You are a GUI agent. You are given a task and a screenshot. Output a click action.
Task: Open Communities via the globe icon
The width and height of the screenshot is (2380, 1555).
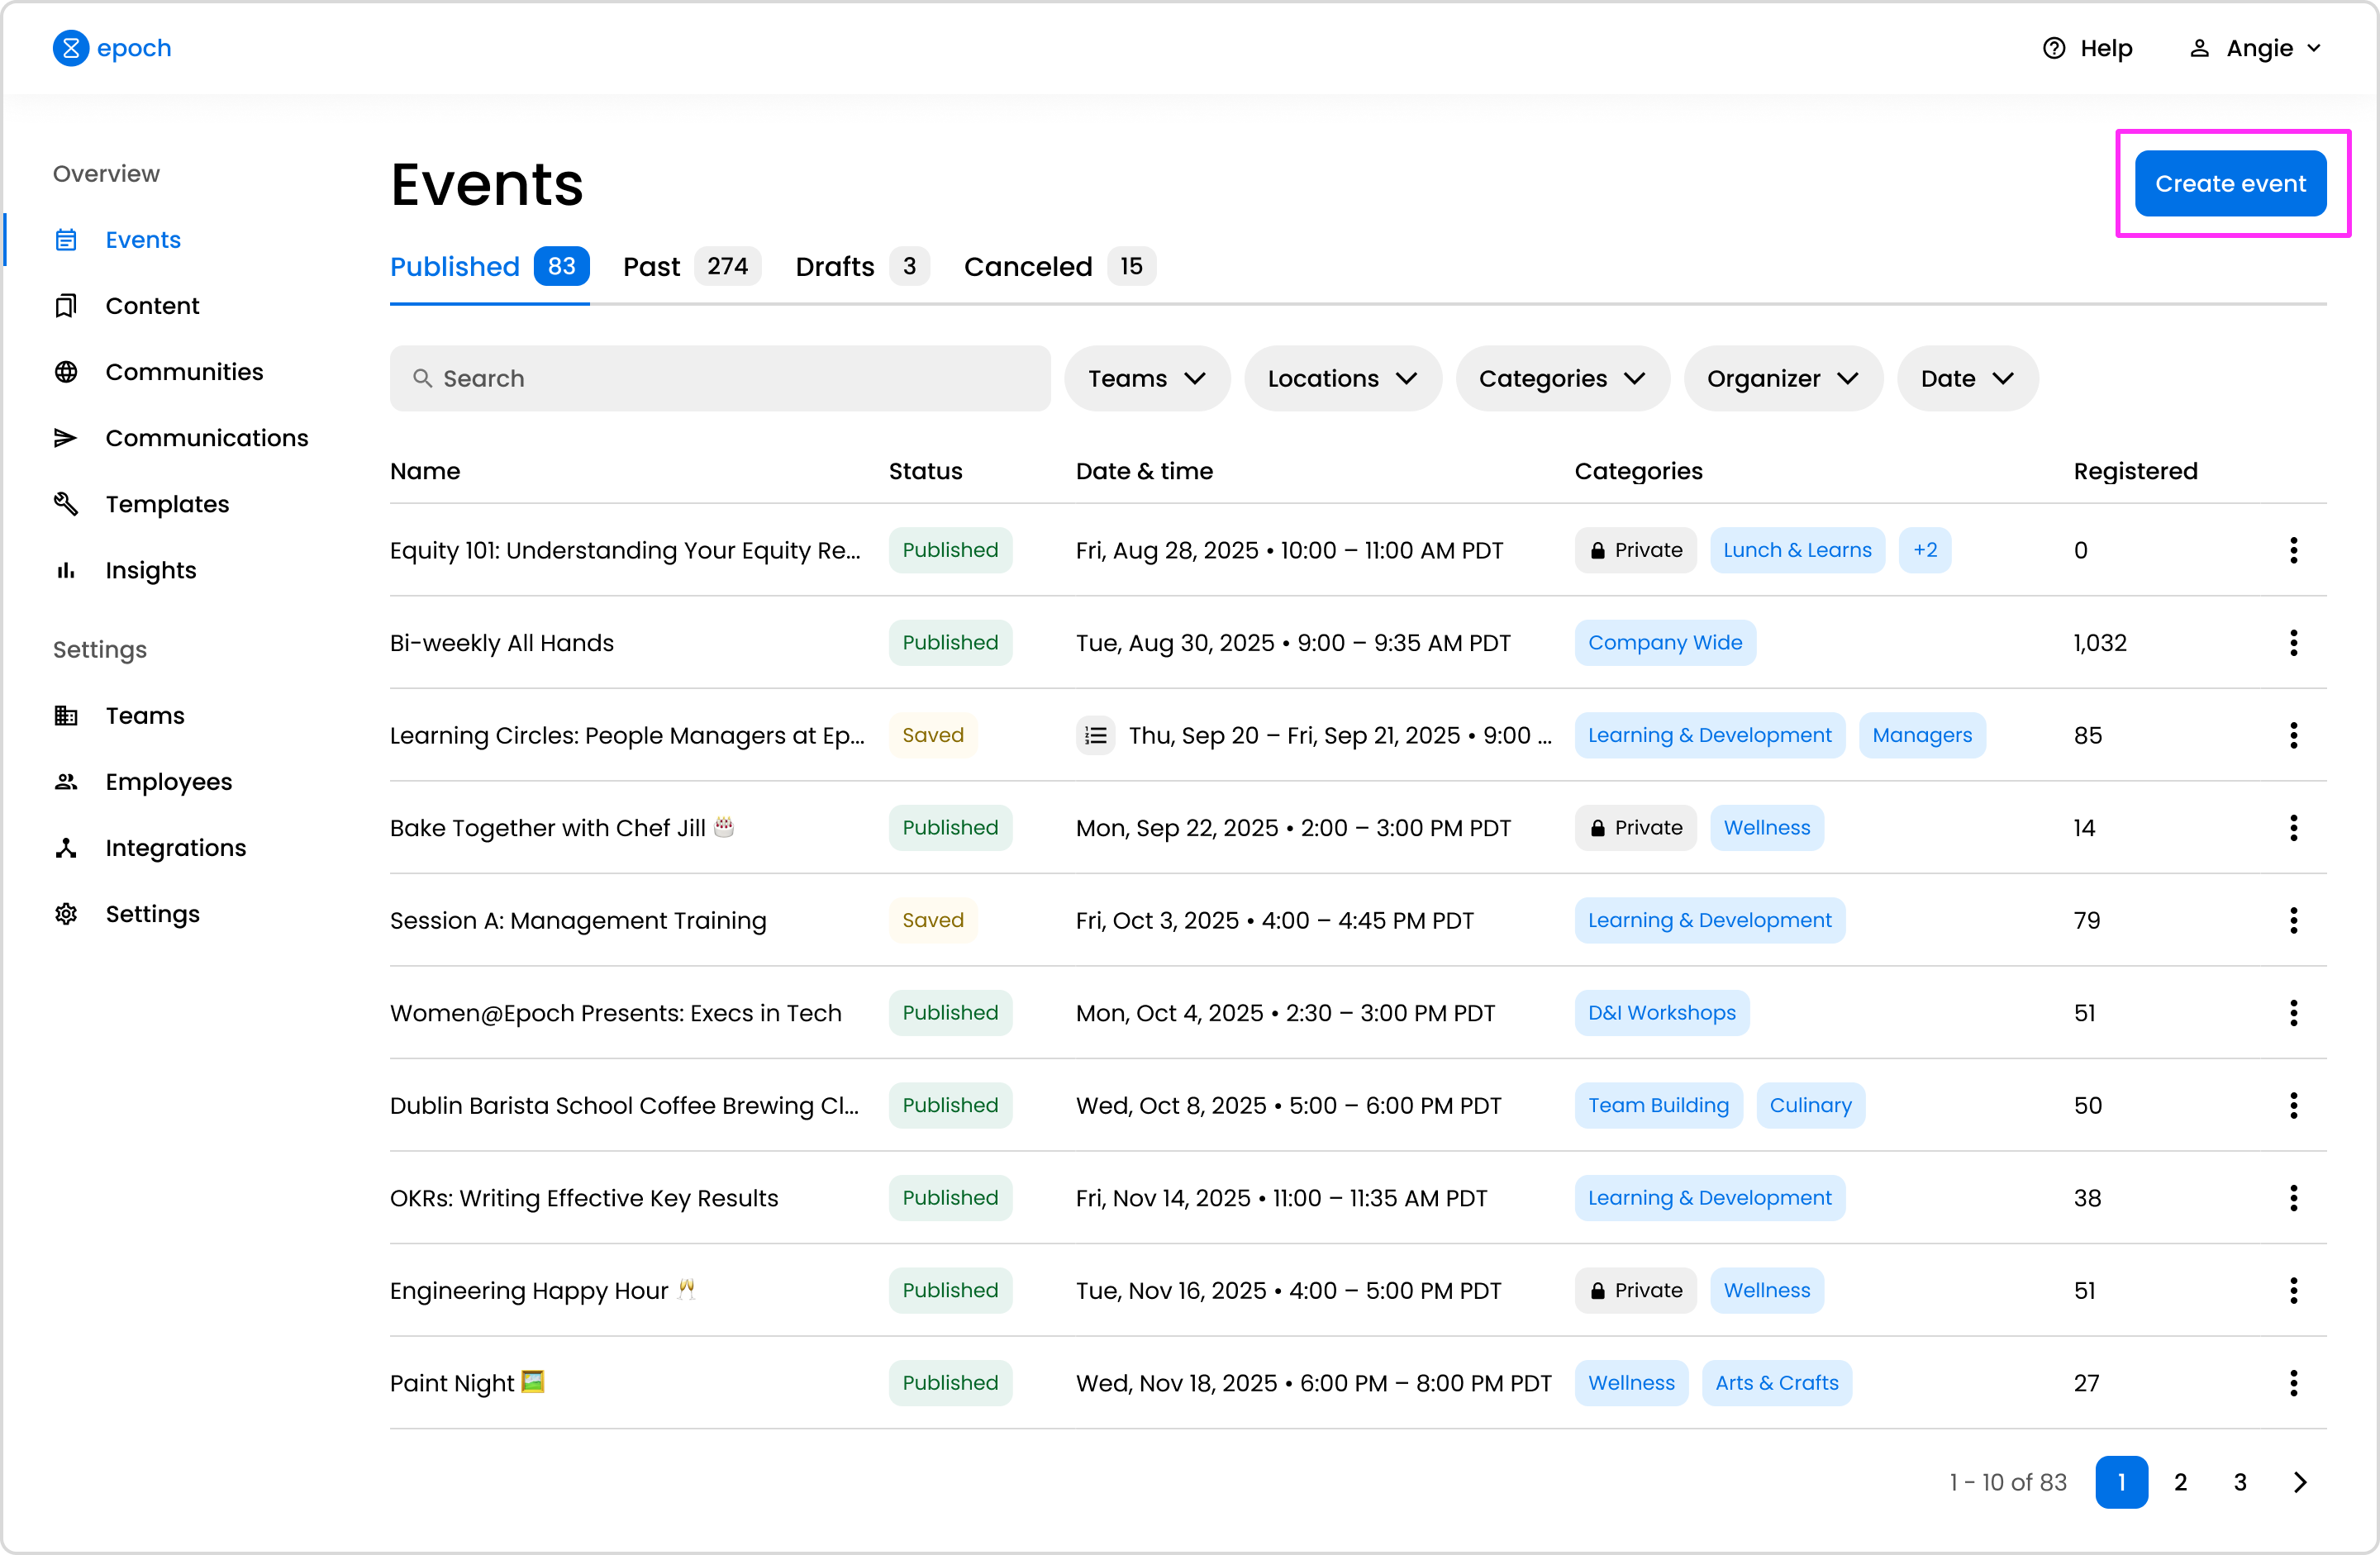[66, 372]
